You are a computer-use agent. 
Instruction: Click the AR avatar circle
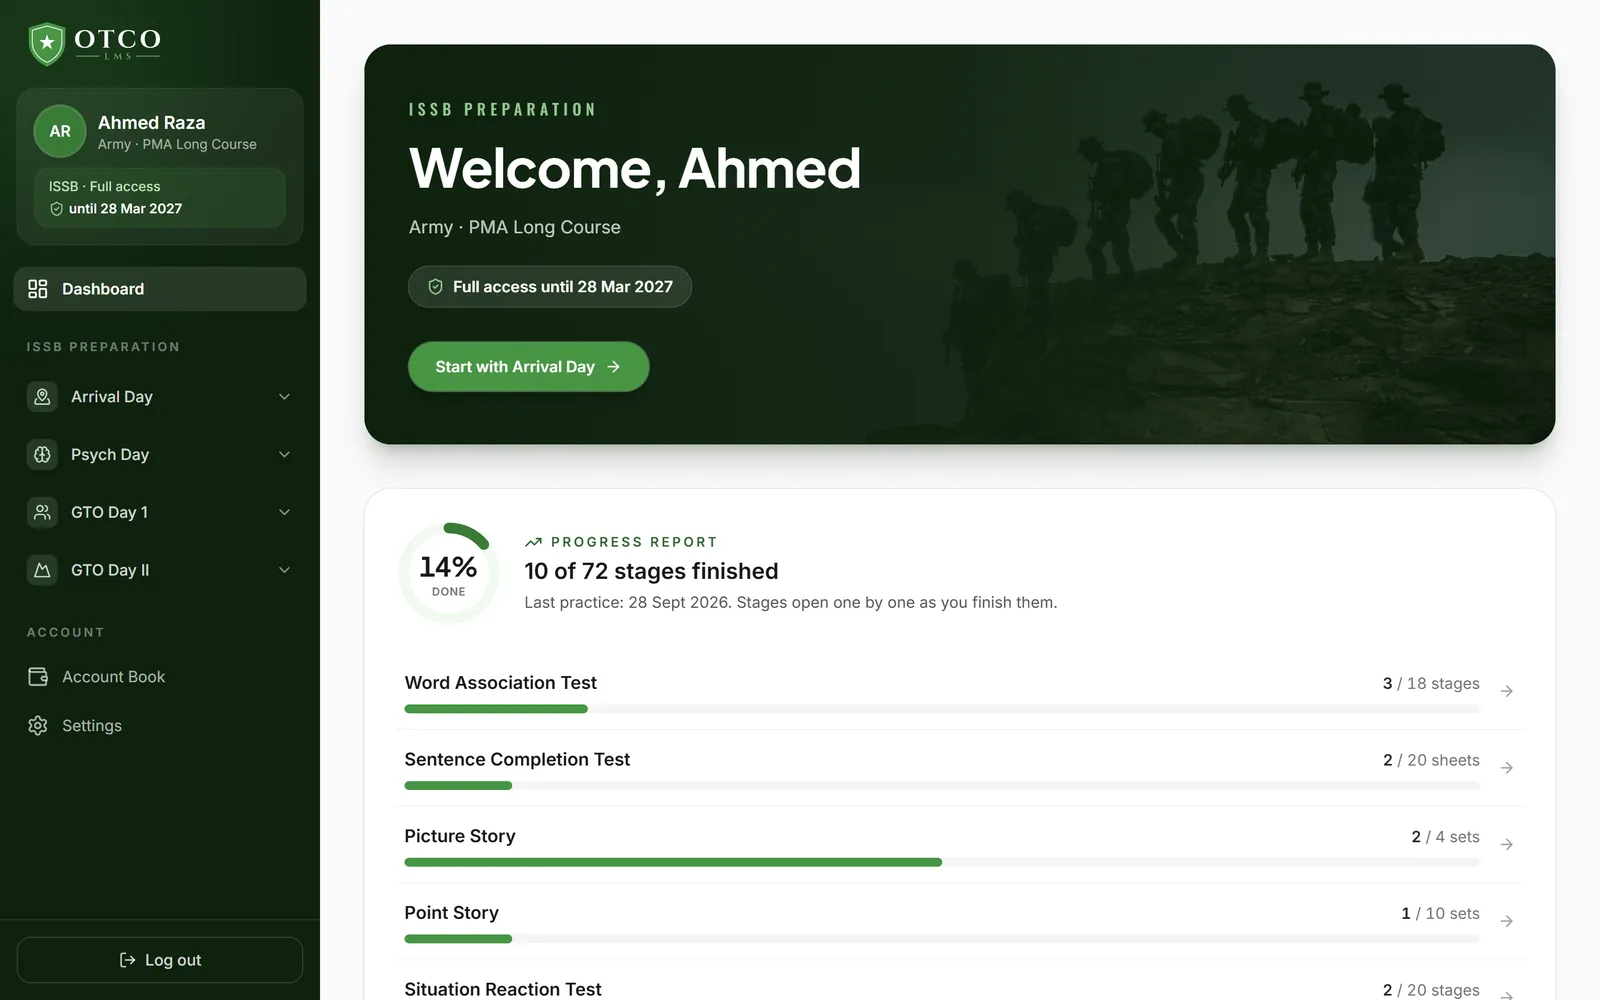click(60, 131)
